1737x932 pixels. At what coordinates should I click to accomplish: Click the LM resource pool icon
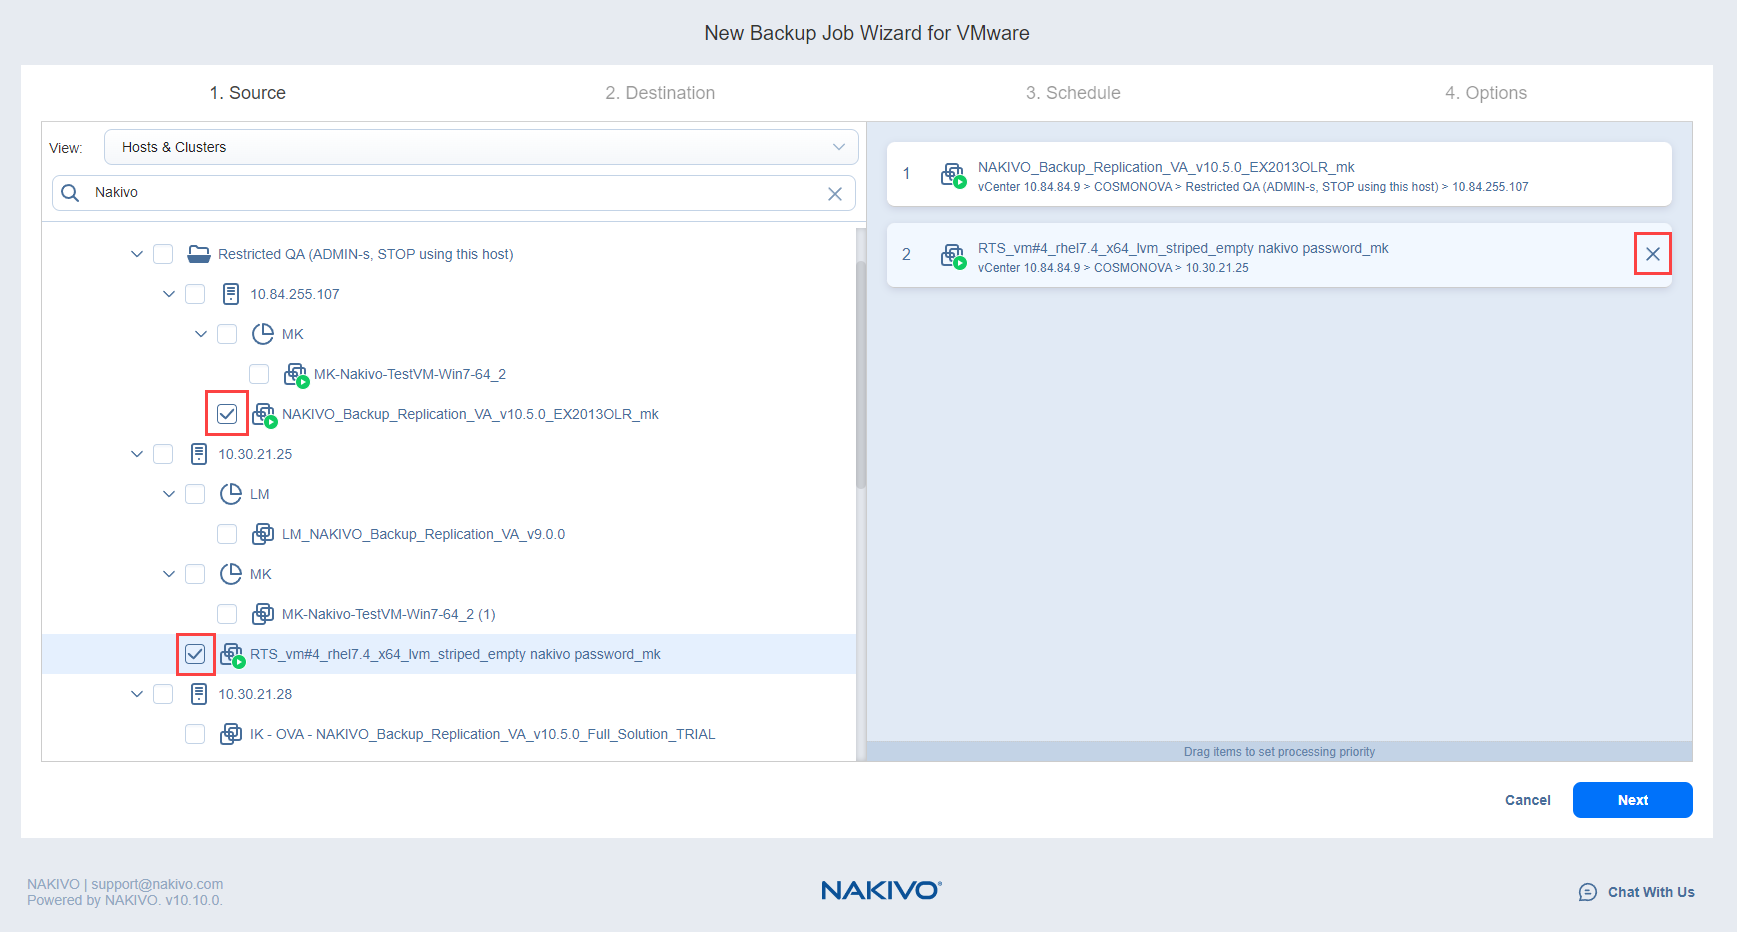(x=231, y=494)
